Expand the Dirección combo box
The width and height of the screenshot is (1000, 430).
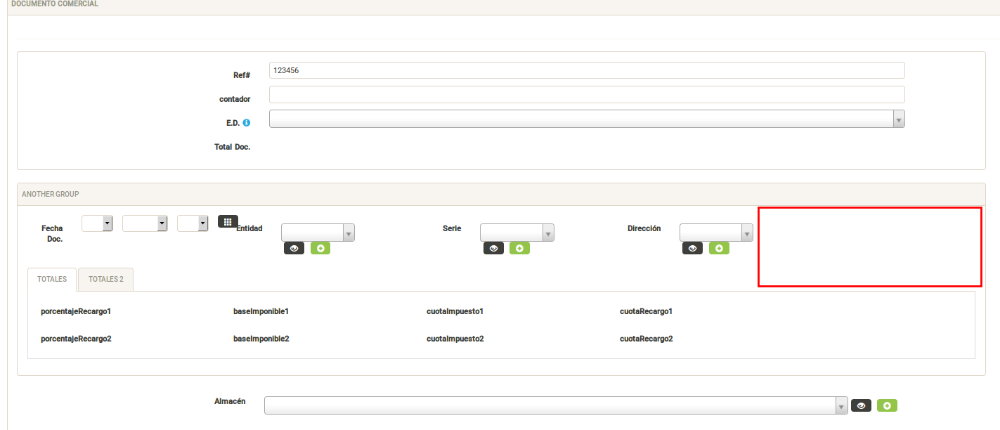pos(716,233)
